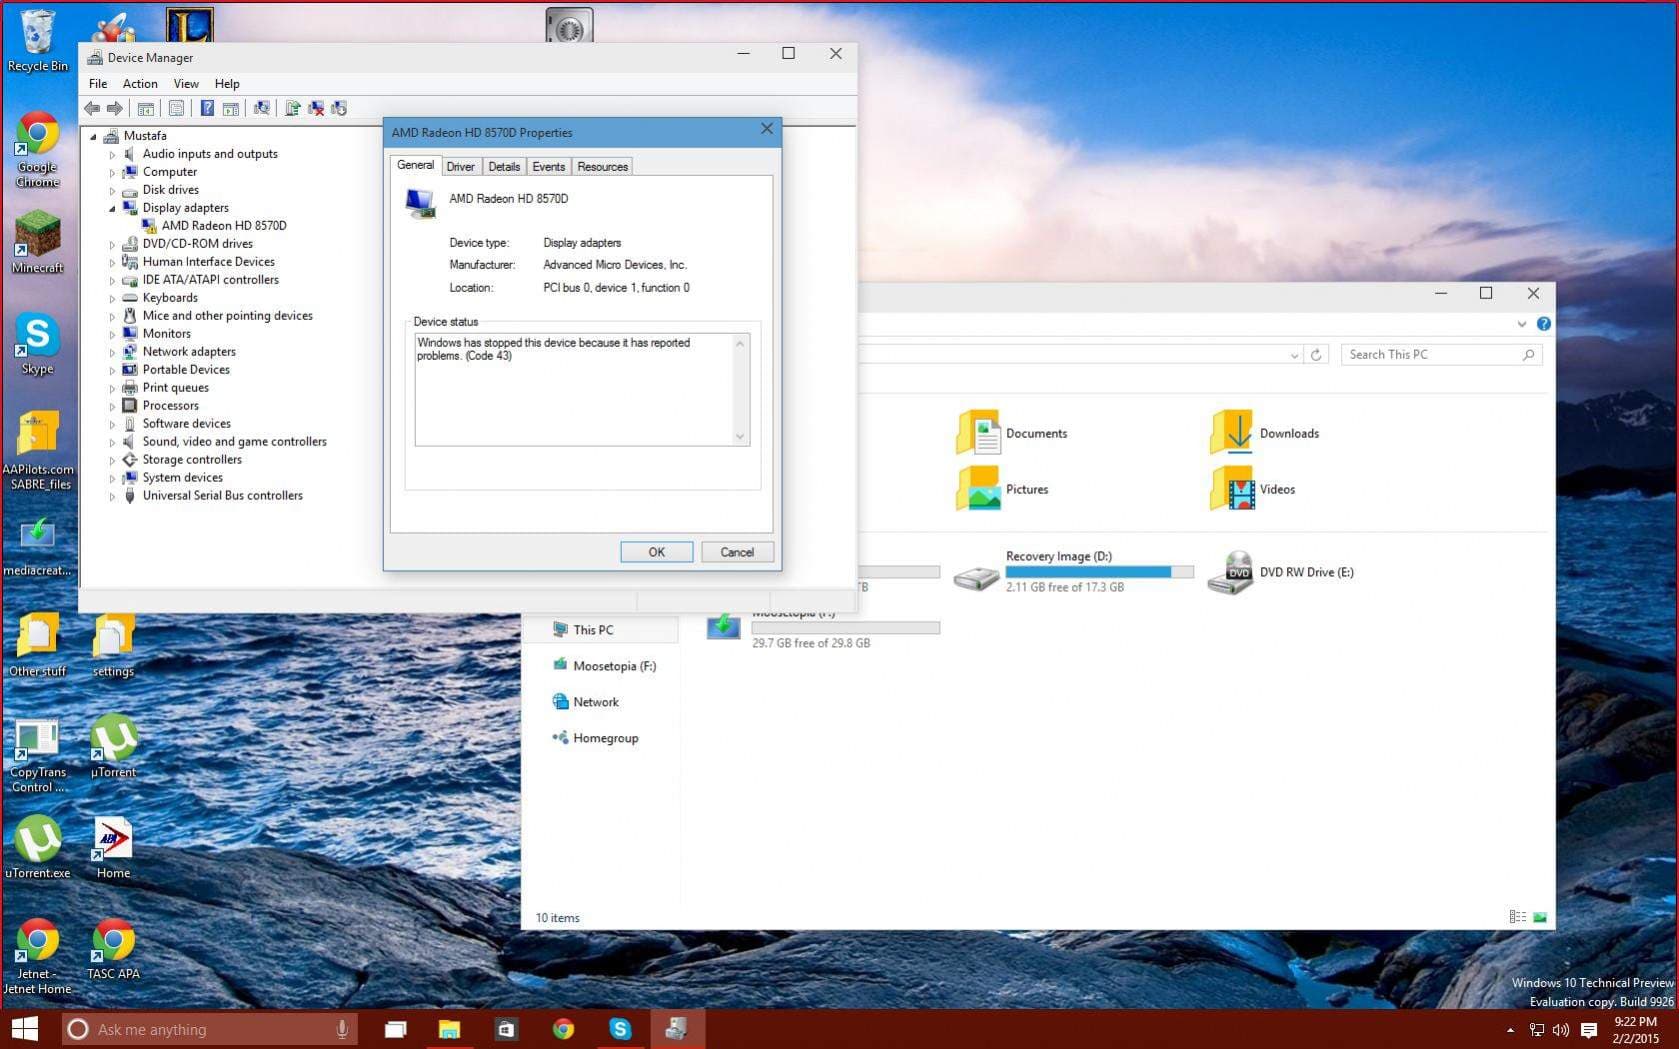1679x1049 pixels.
Task: Open the View menu in Device Manager
Action: point(186,84)
